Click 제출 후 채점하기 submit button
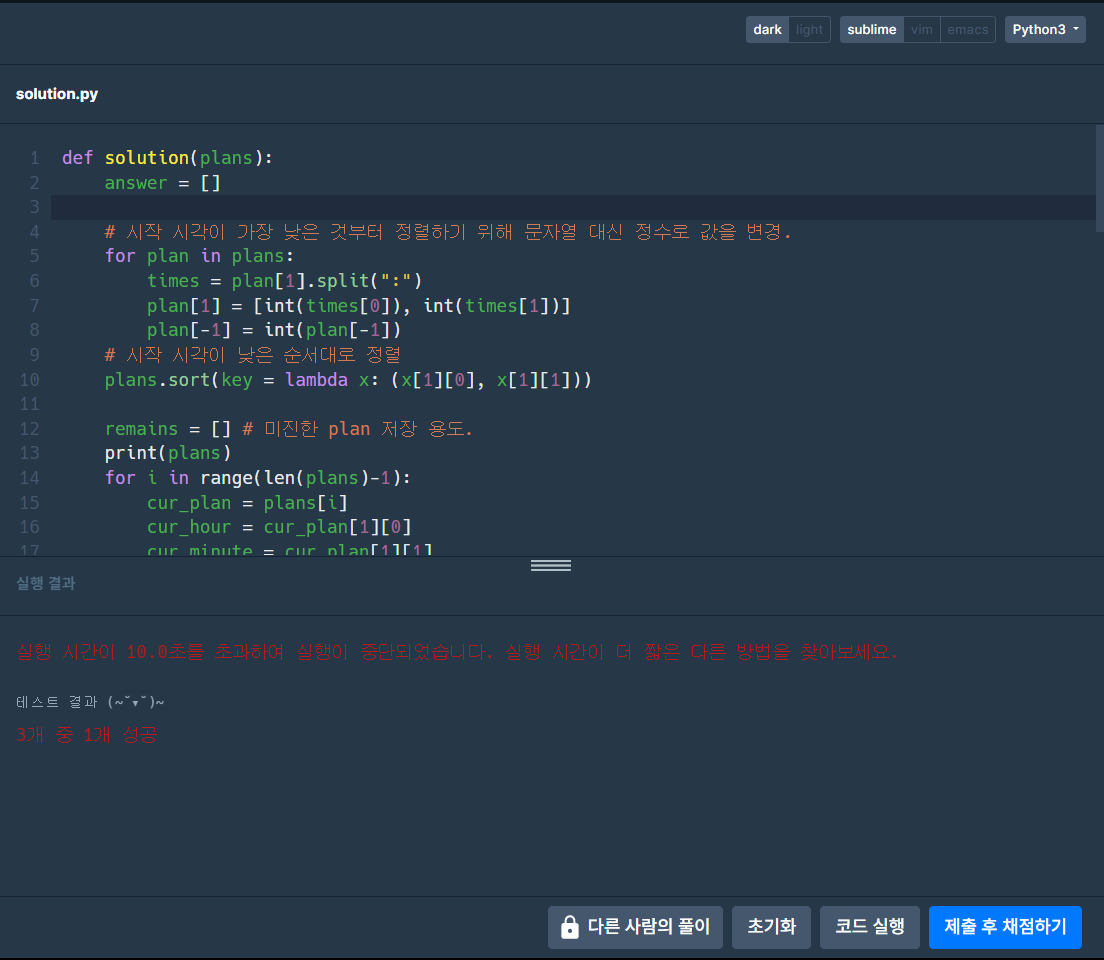1104x960 pixels. point(1005,927)
